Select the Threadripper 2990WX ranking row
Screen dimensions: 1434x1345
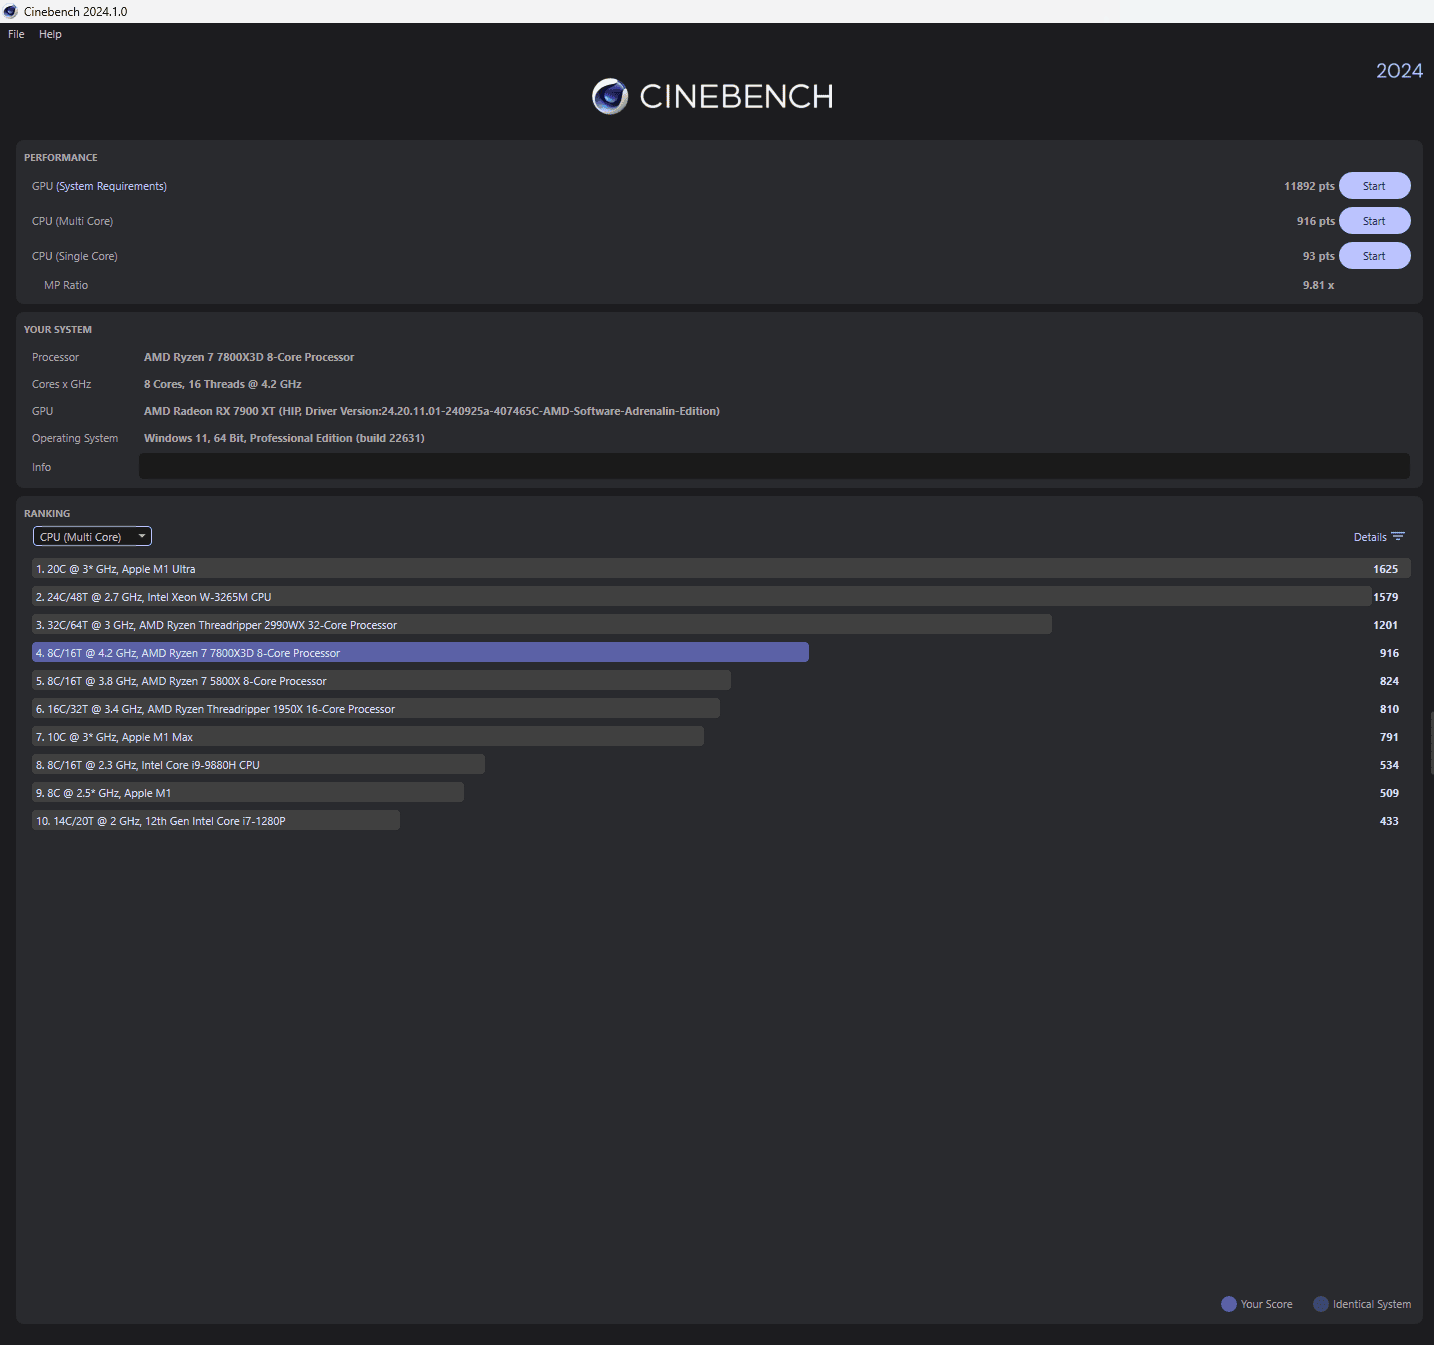click(x=721, y=624)
